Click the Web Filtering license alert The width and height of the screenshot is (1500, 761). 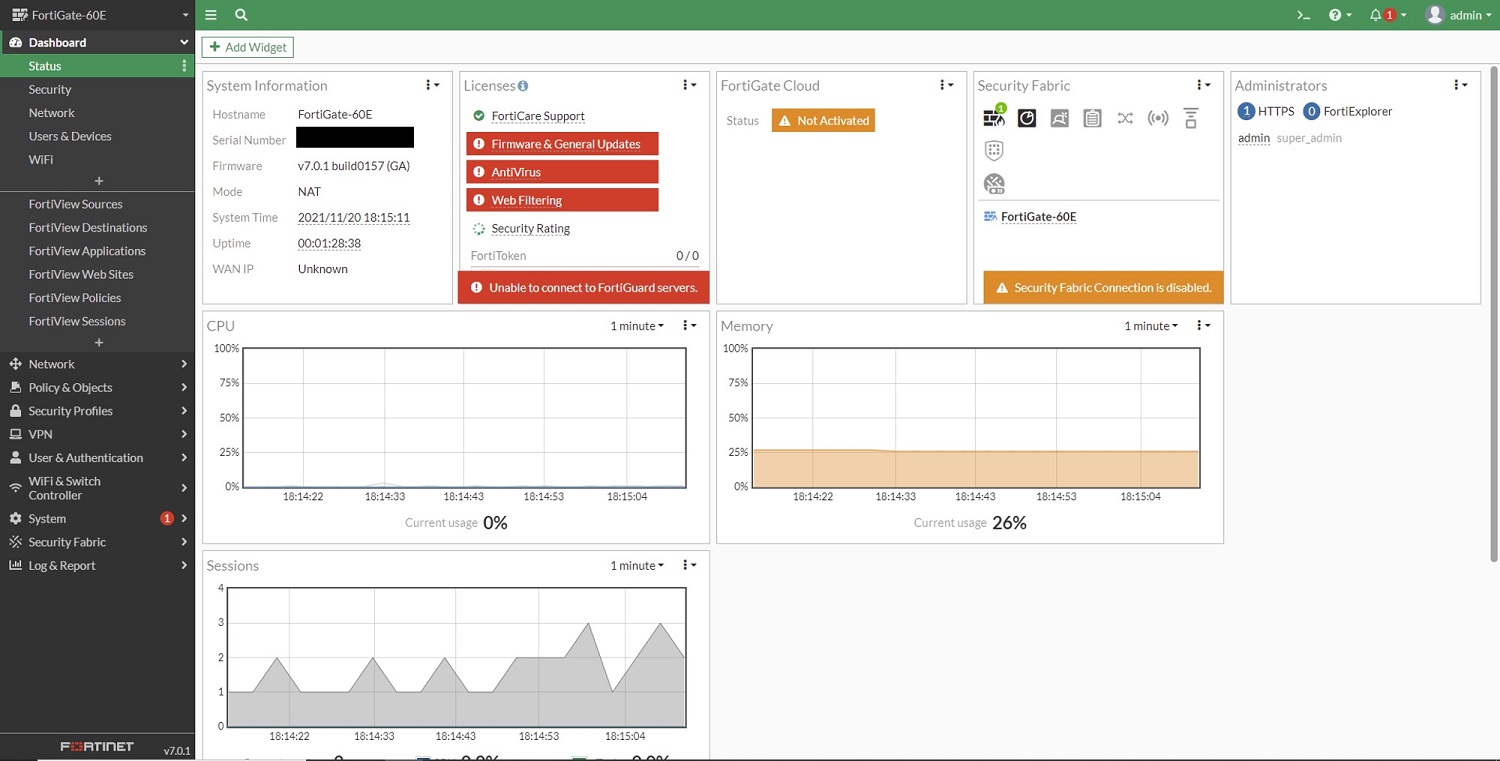pos(562,200)
